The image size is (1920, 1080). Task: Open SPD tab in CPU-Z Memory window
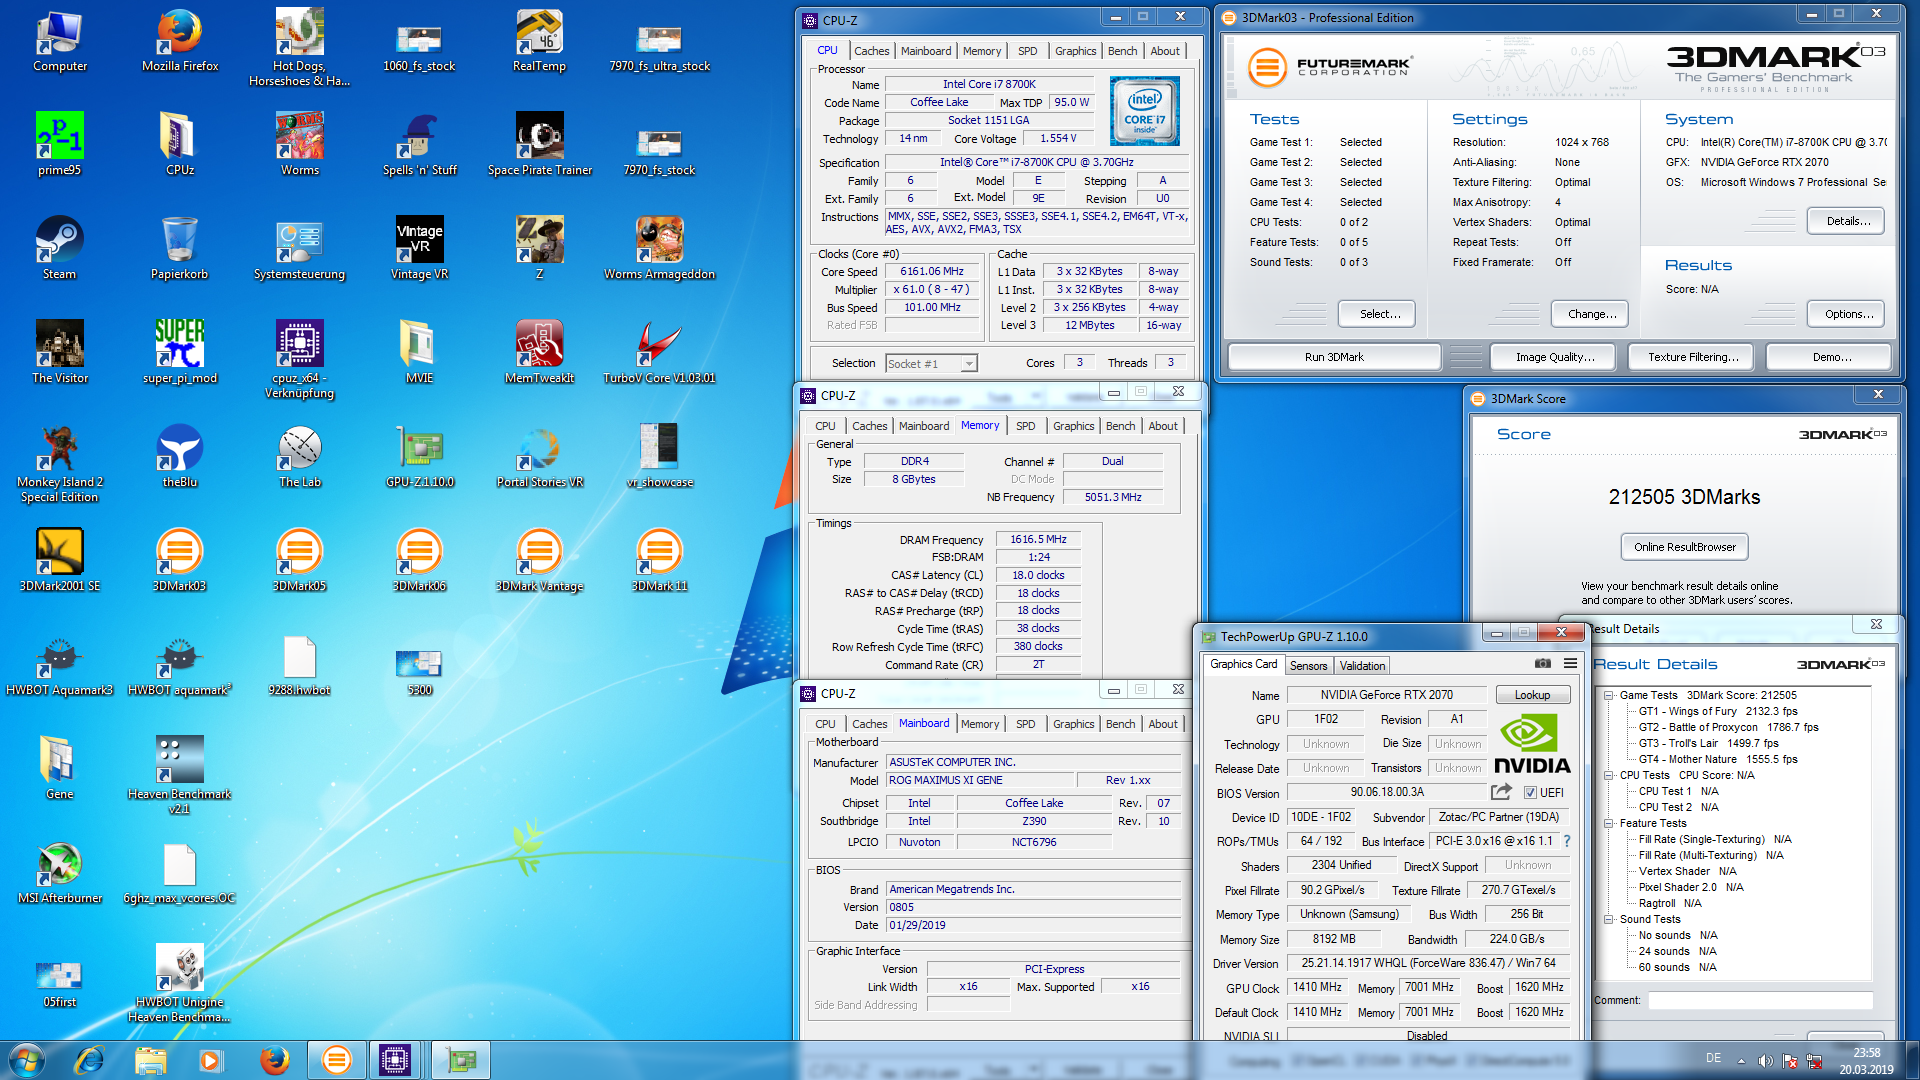1025,426
